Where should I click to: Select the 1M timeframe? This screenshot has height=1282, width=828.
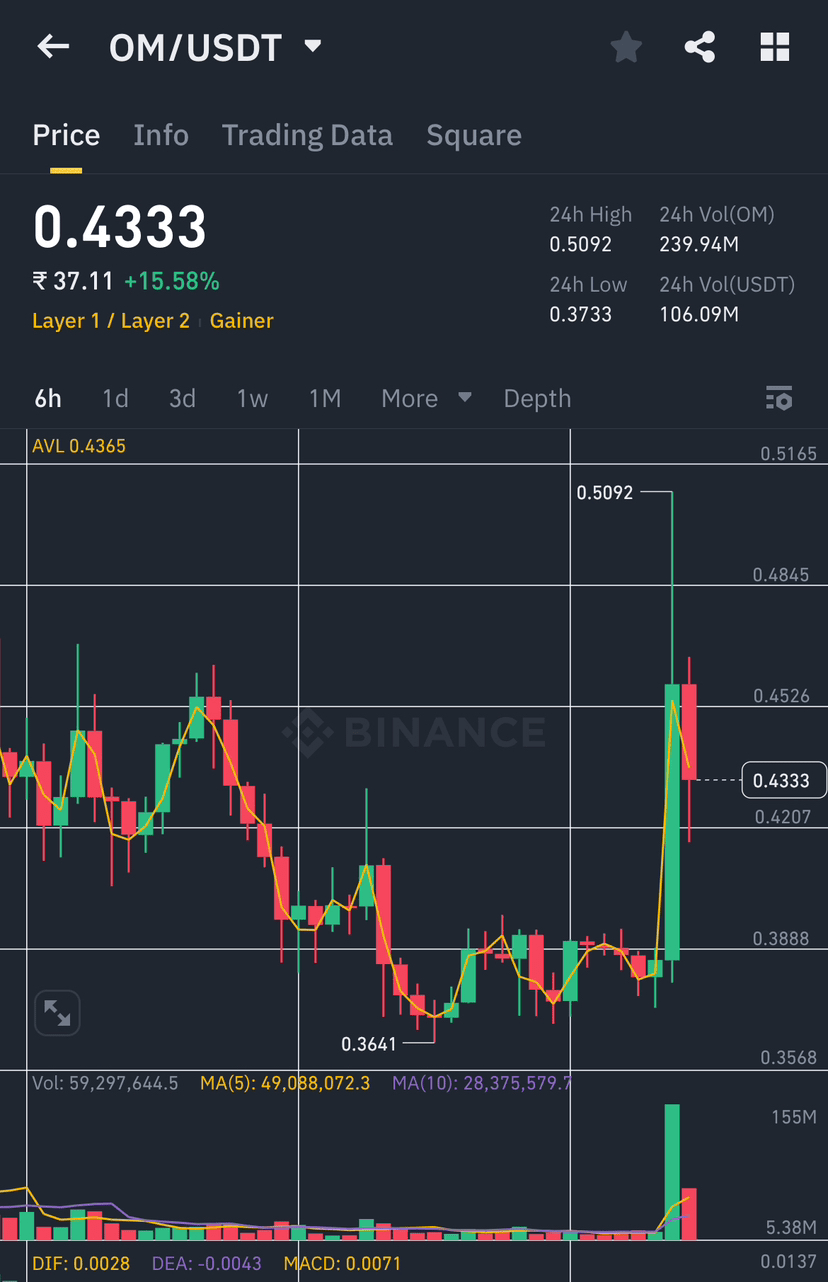coord(325,398)
